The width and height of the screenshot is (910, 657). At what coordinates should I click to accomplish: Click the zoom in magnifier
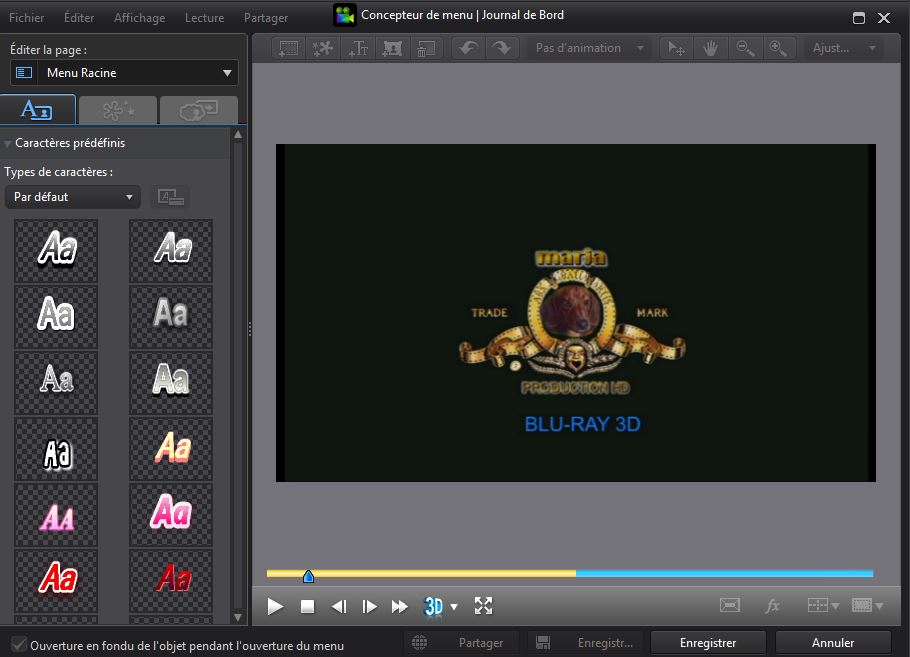click(778, 48)
